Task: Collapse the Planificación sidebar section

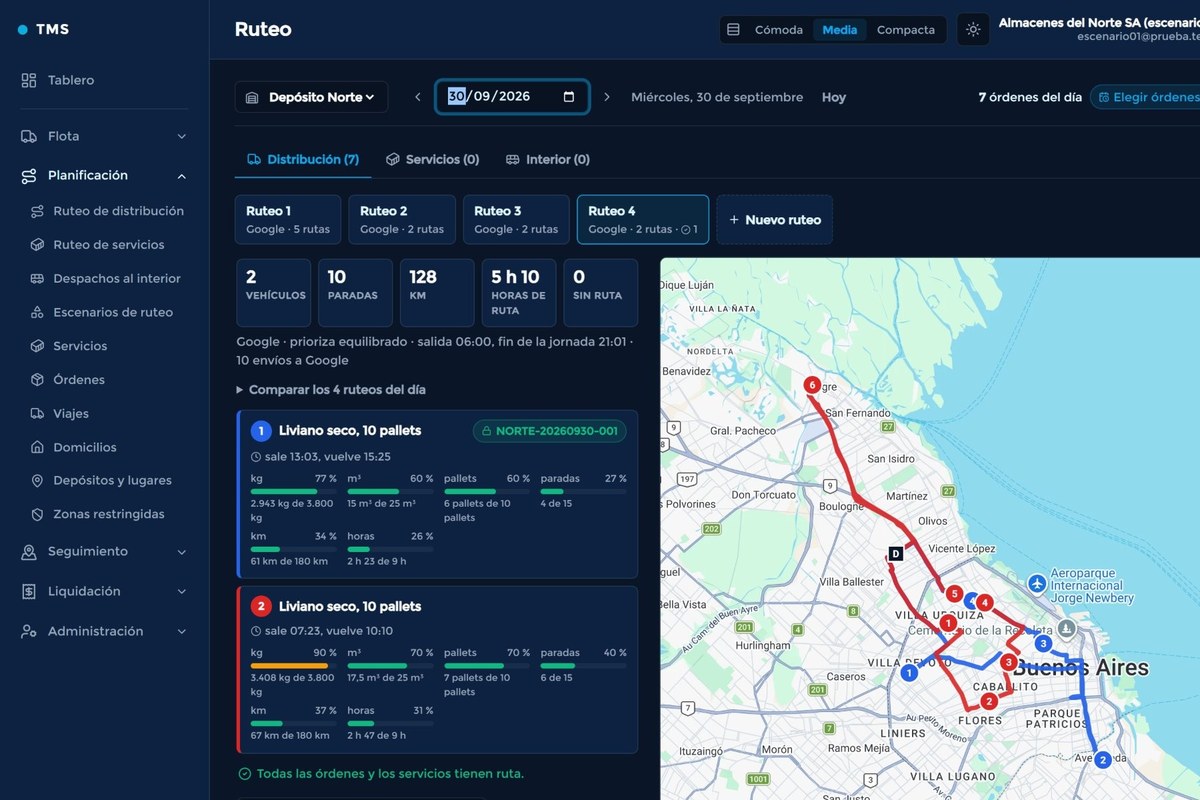Action: tap(104, 176)
